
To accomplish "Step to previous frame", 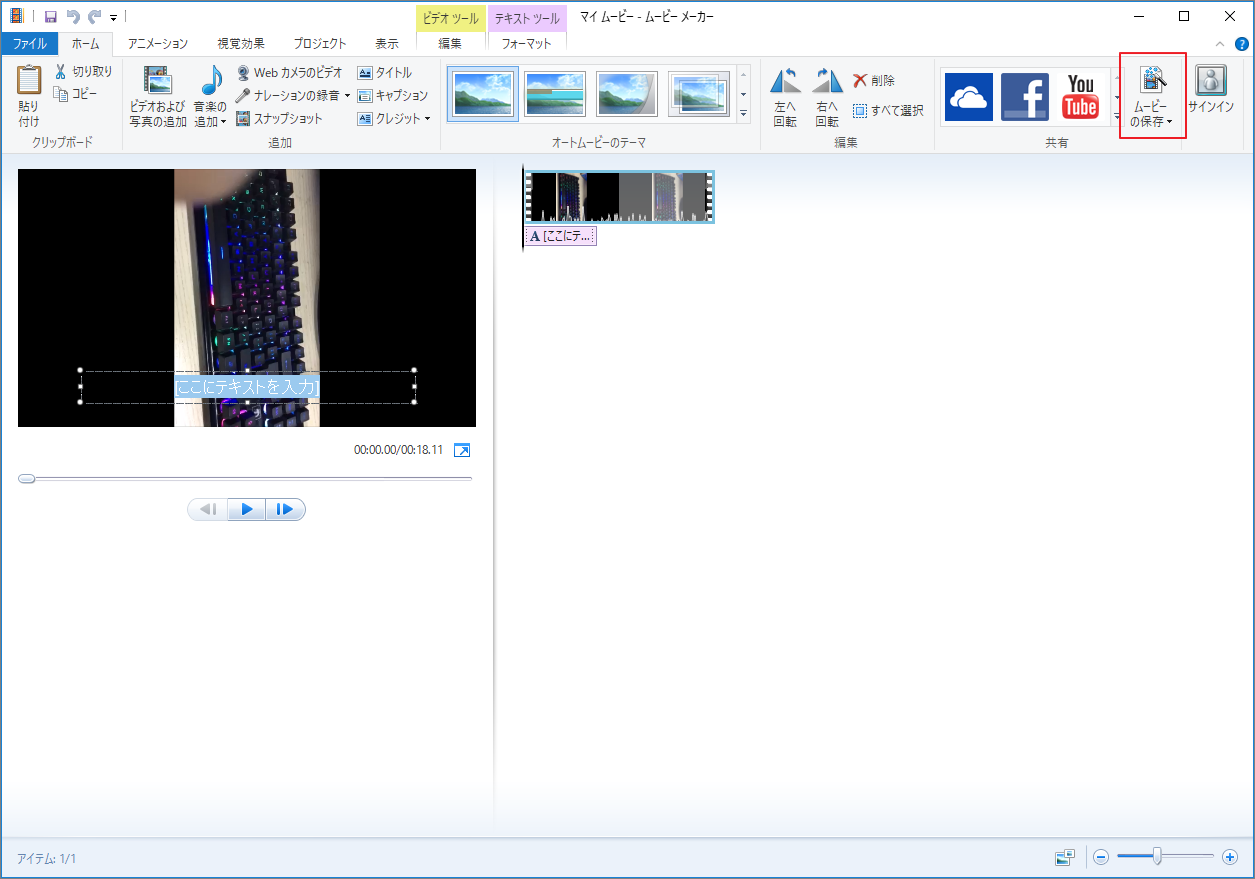I will 208,510.
